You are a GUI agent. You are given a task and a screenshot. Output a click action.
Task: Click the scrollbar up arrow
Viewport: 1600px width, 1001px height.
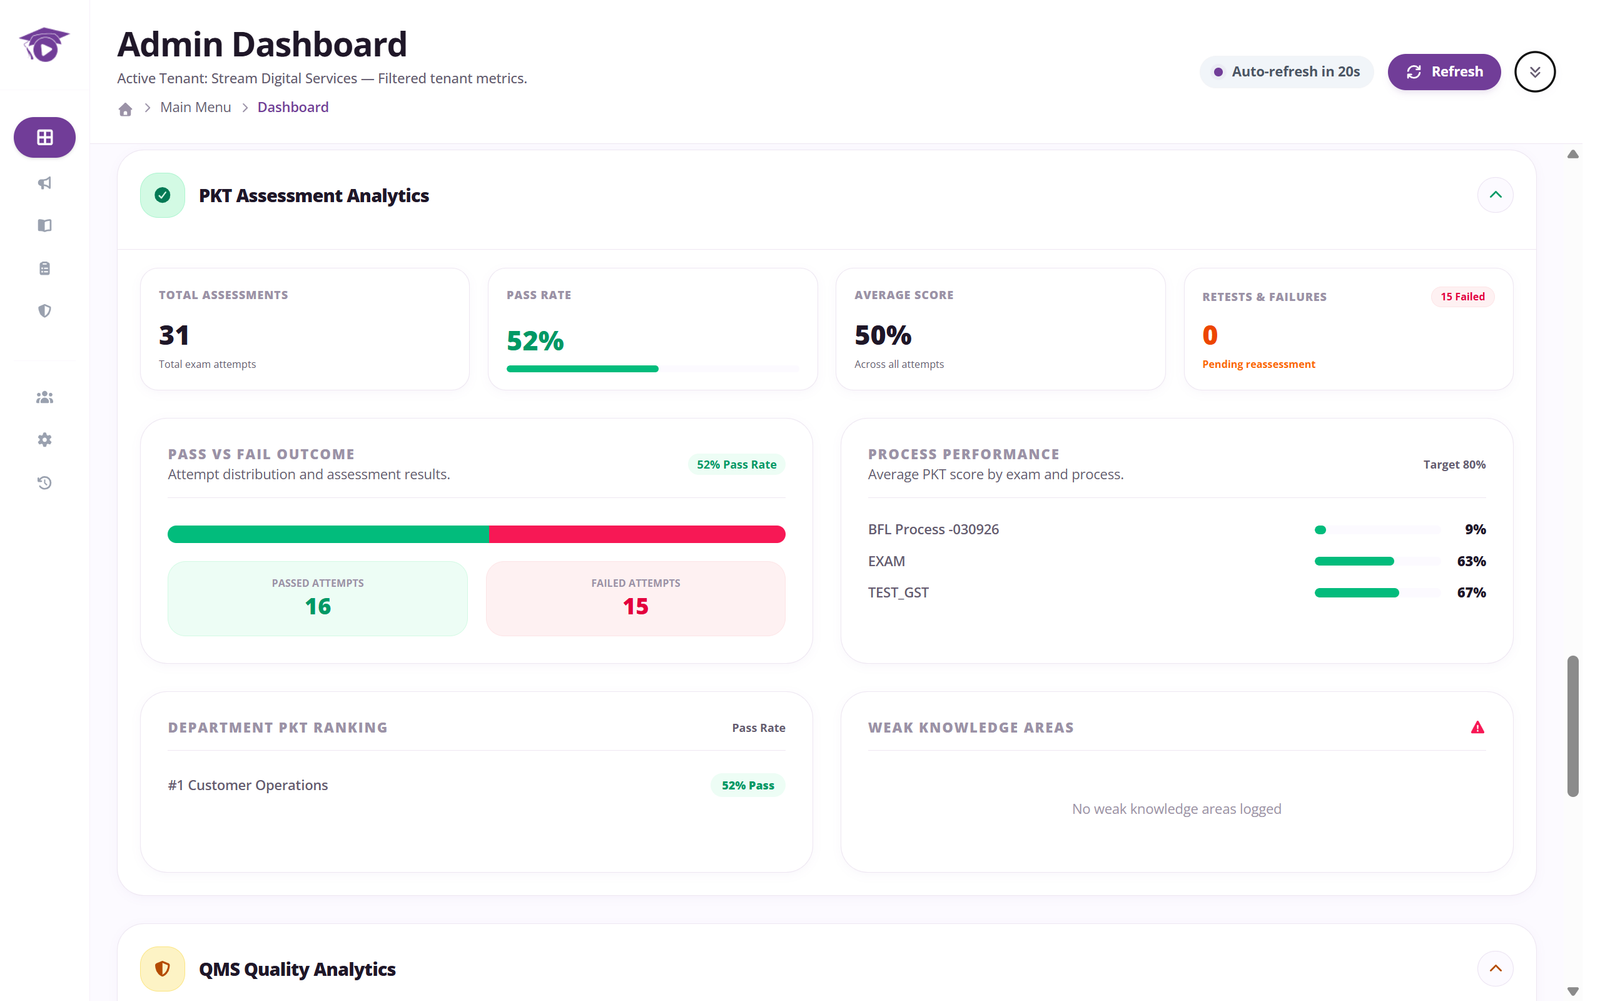pos(1573,154)
